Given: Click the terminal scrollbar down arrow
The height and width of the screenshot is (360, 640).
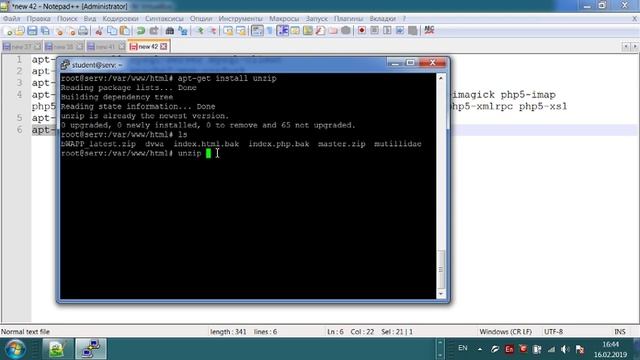Looking at the screenshot, I should 441,294.
